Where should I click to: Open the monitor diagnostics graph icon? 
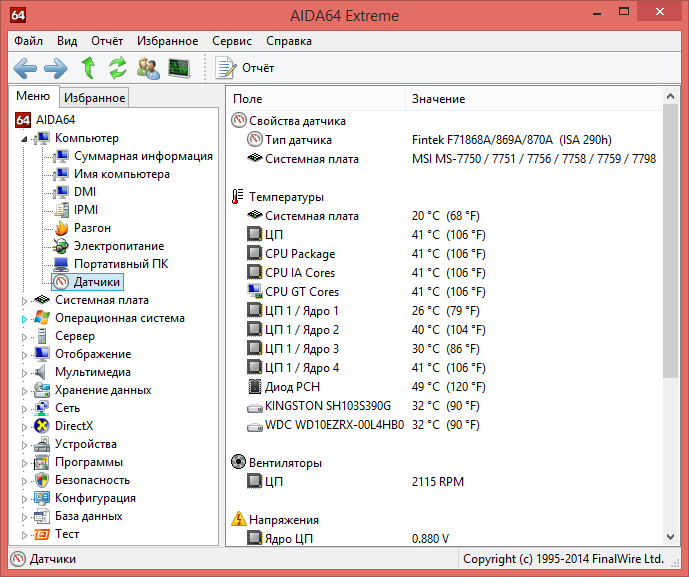coord(179,68)
